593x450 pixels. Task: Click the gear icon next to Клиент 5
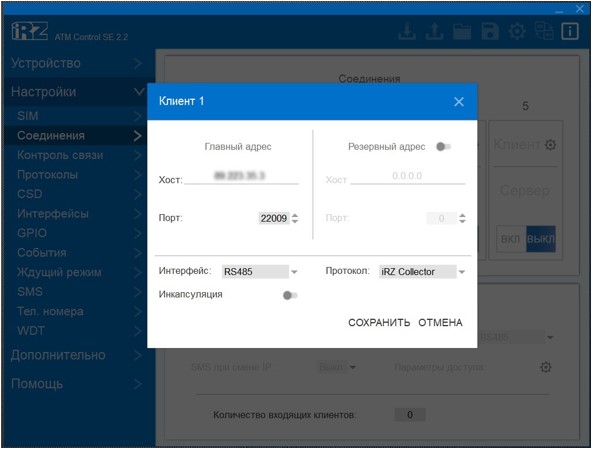551,145
